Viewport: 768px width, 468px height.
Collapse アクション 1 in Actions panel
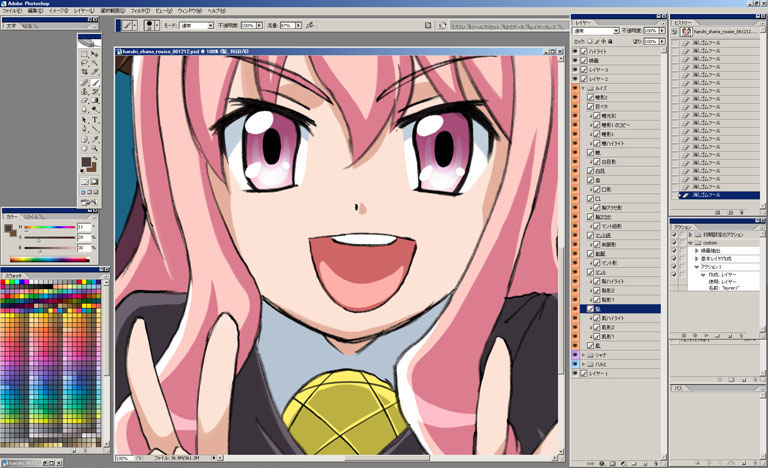tap(696, 267)
